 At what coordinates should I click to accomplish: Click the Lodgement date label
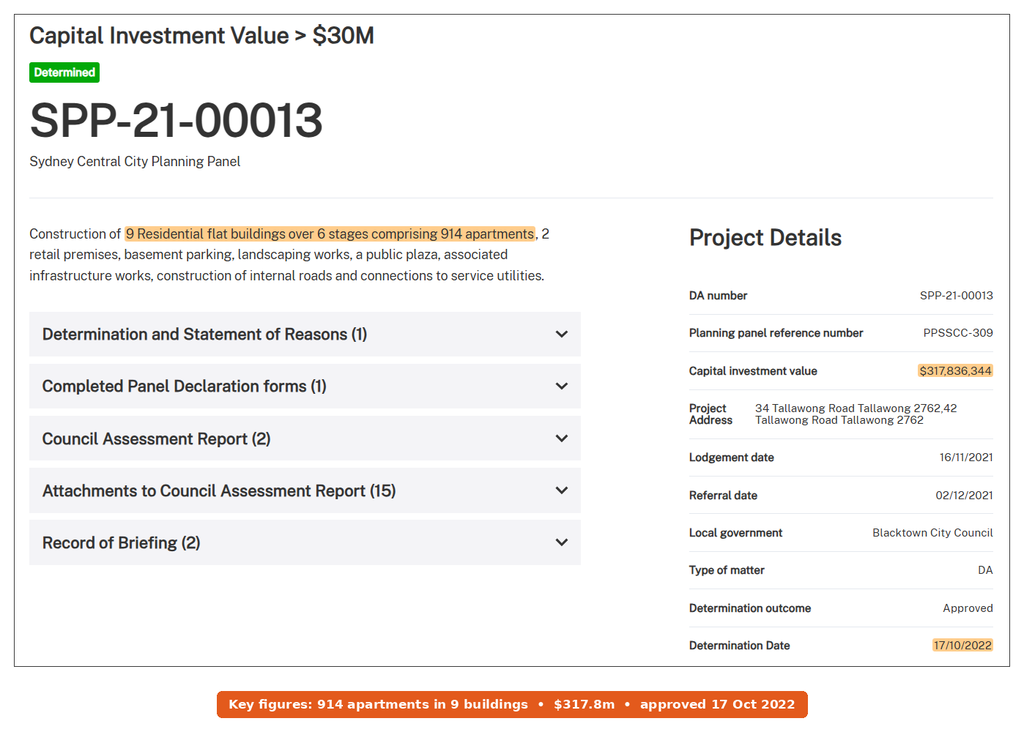(731, 458)
